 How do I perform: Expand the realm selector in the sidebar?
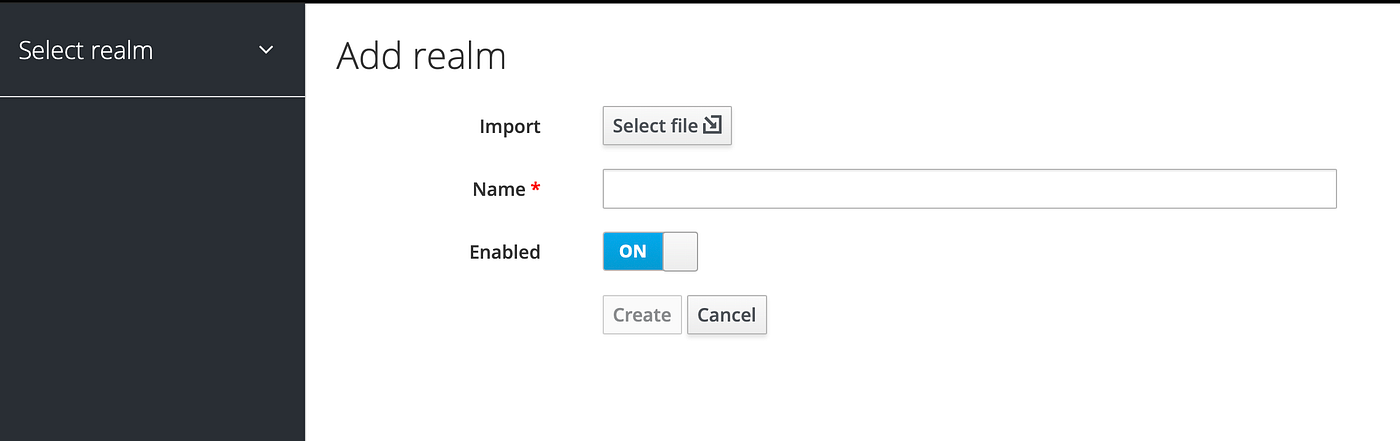tap(152, 50)
